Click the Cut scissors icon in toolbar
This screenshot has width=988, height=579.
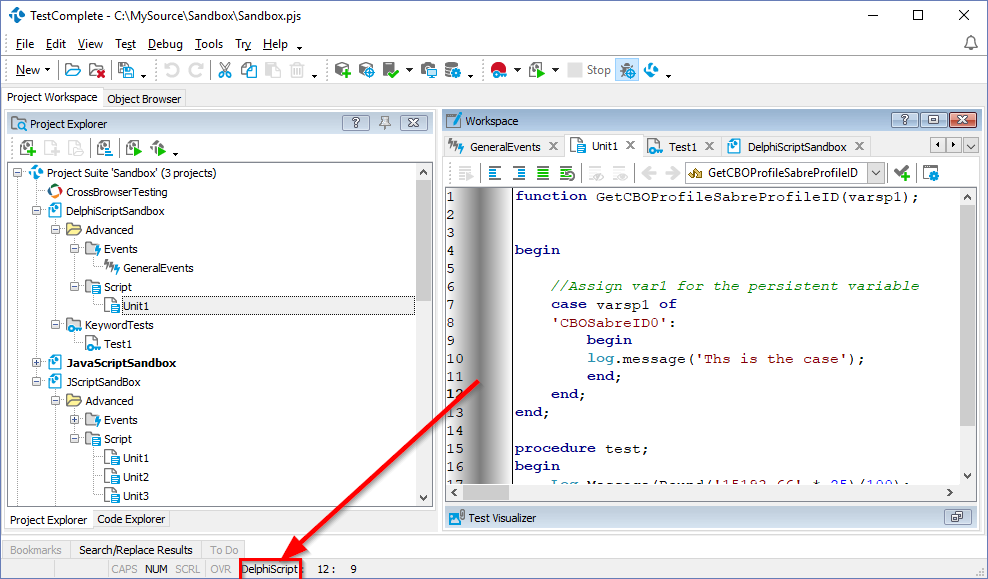tap(225, 70)
